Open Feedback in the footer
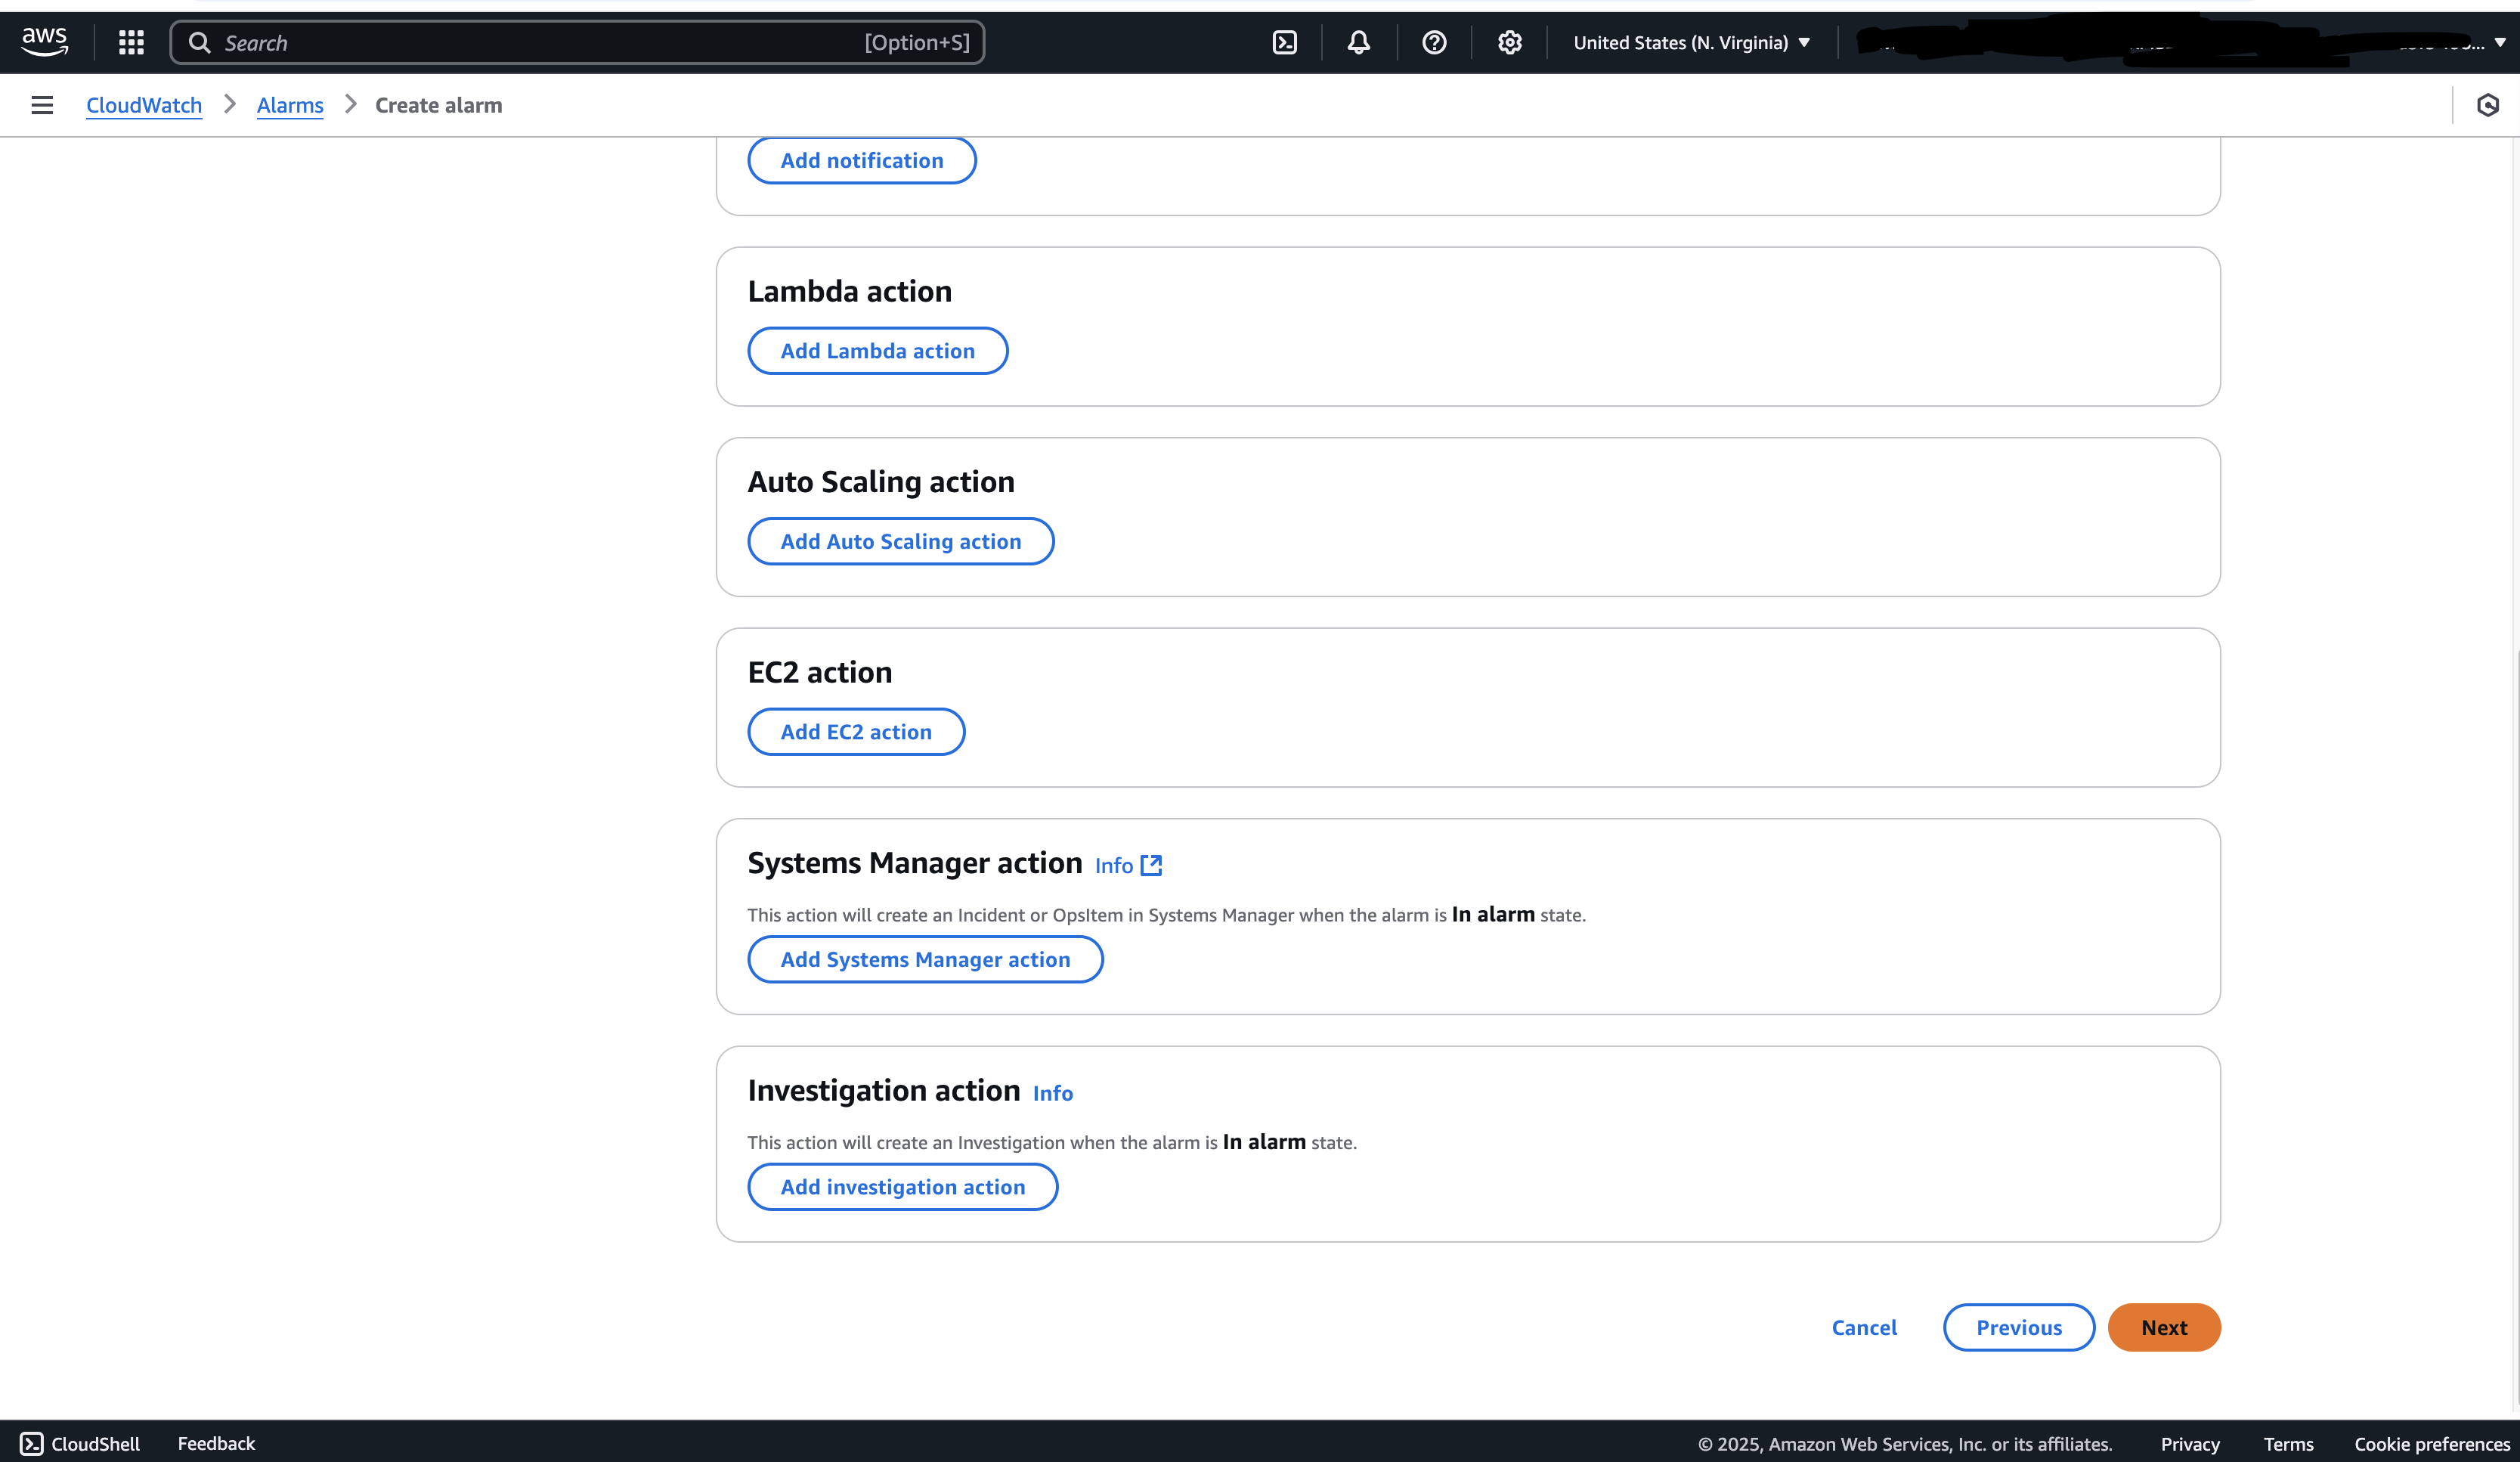 click(x=216, y=1443)
